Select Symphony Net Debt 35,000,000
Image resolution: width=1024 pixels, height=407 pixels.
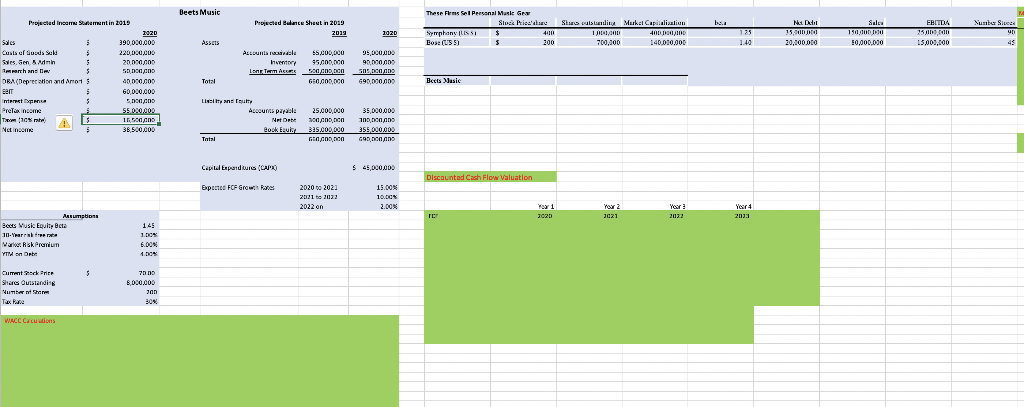[x=801, y=32]
